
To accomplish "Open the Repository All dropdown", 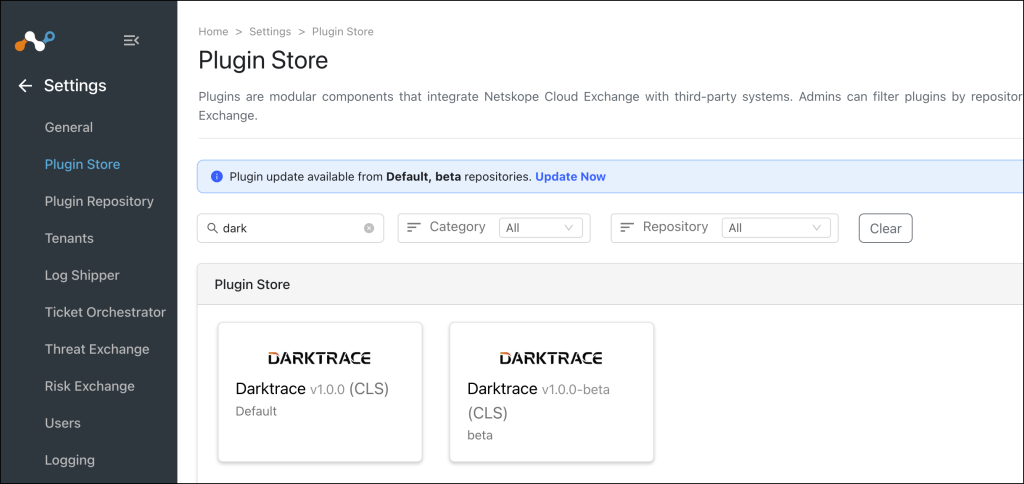I will pos(776,228).
